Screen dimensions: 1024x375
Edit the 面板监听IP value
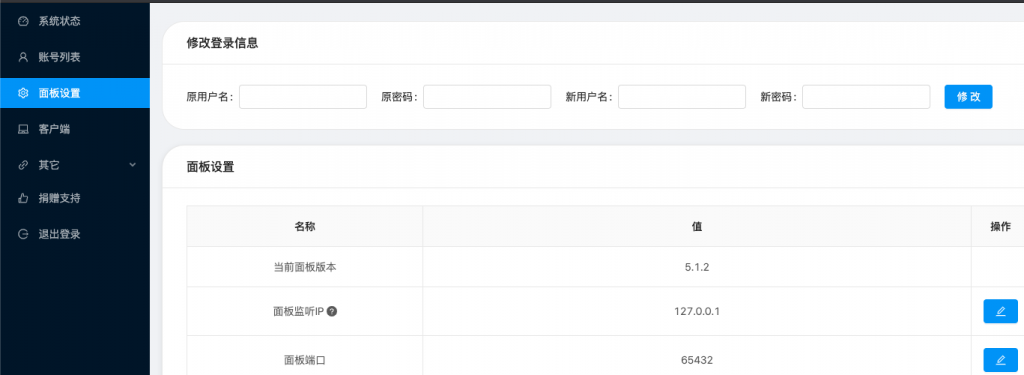coord(1000,312)
